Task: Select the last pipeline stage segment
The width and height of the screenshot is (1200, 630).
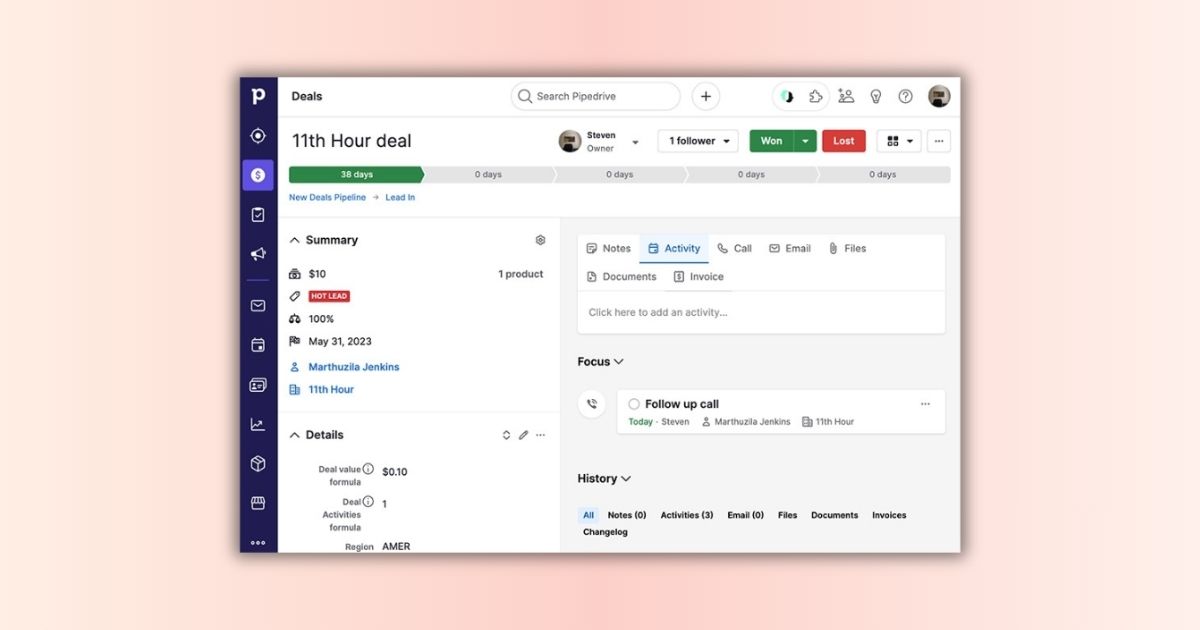Action: (x=883, y=175)
